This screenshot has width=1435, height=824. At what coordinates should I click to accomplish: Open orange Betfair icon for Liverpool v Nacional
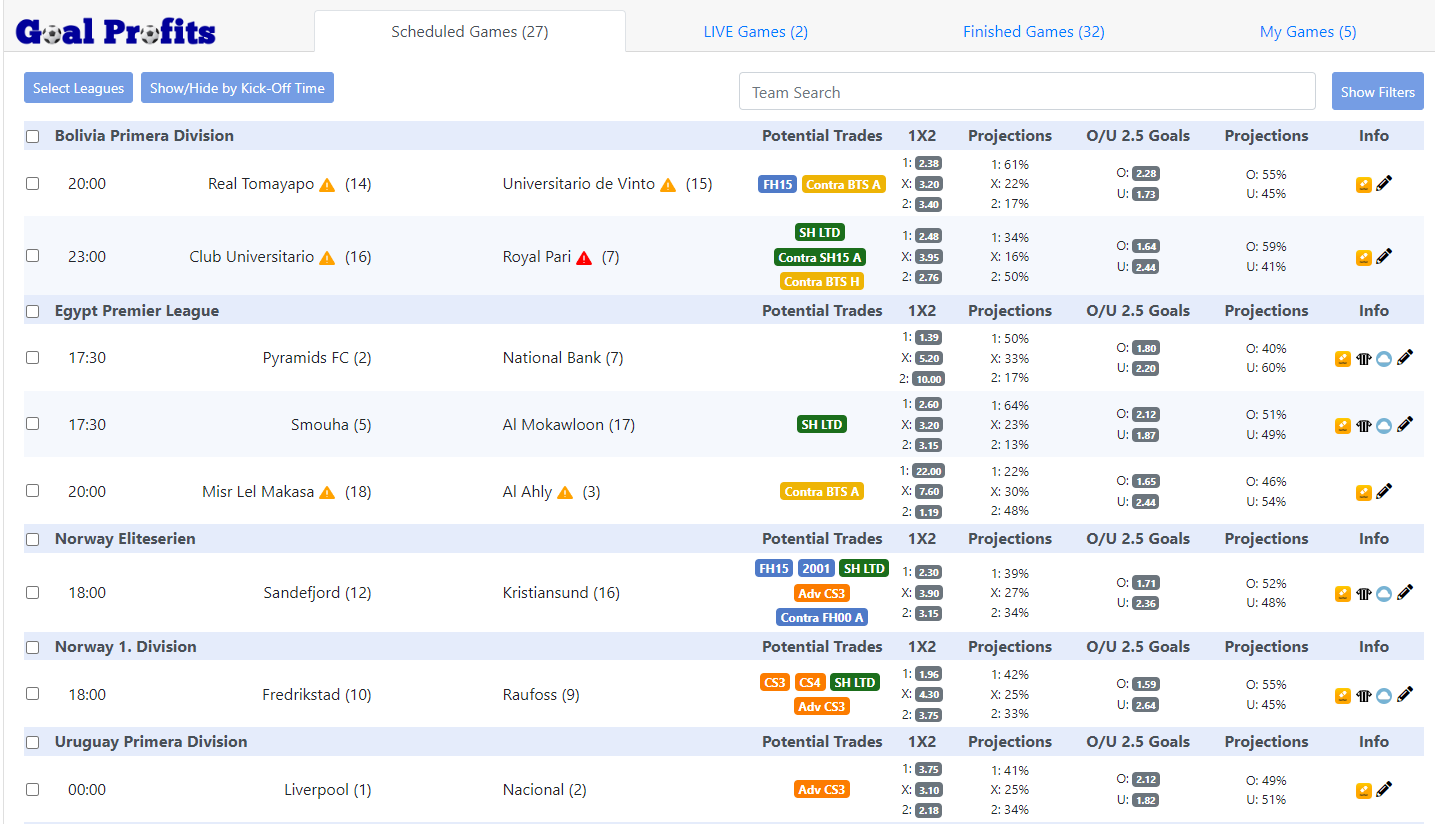(x=1363, y=790)
